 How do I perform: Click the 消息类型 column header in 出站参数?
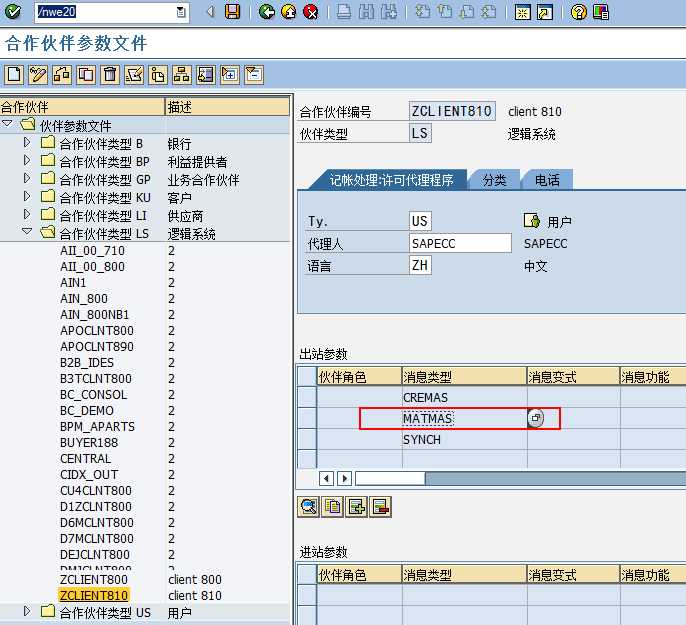click(x=464, y=377)
